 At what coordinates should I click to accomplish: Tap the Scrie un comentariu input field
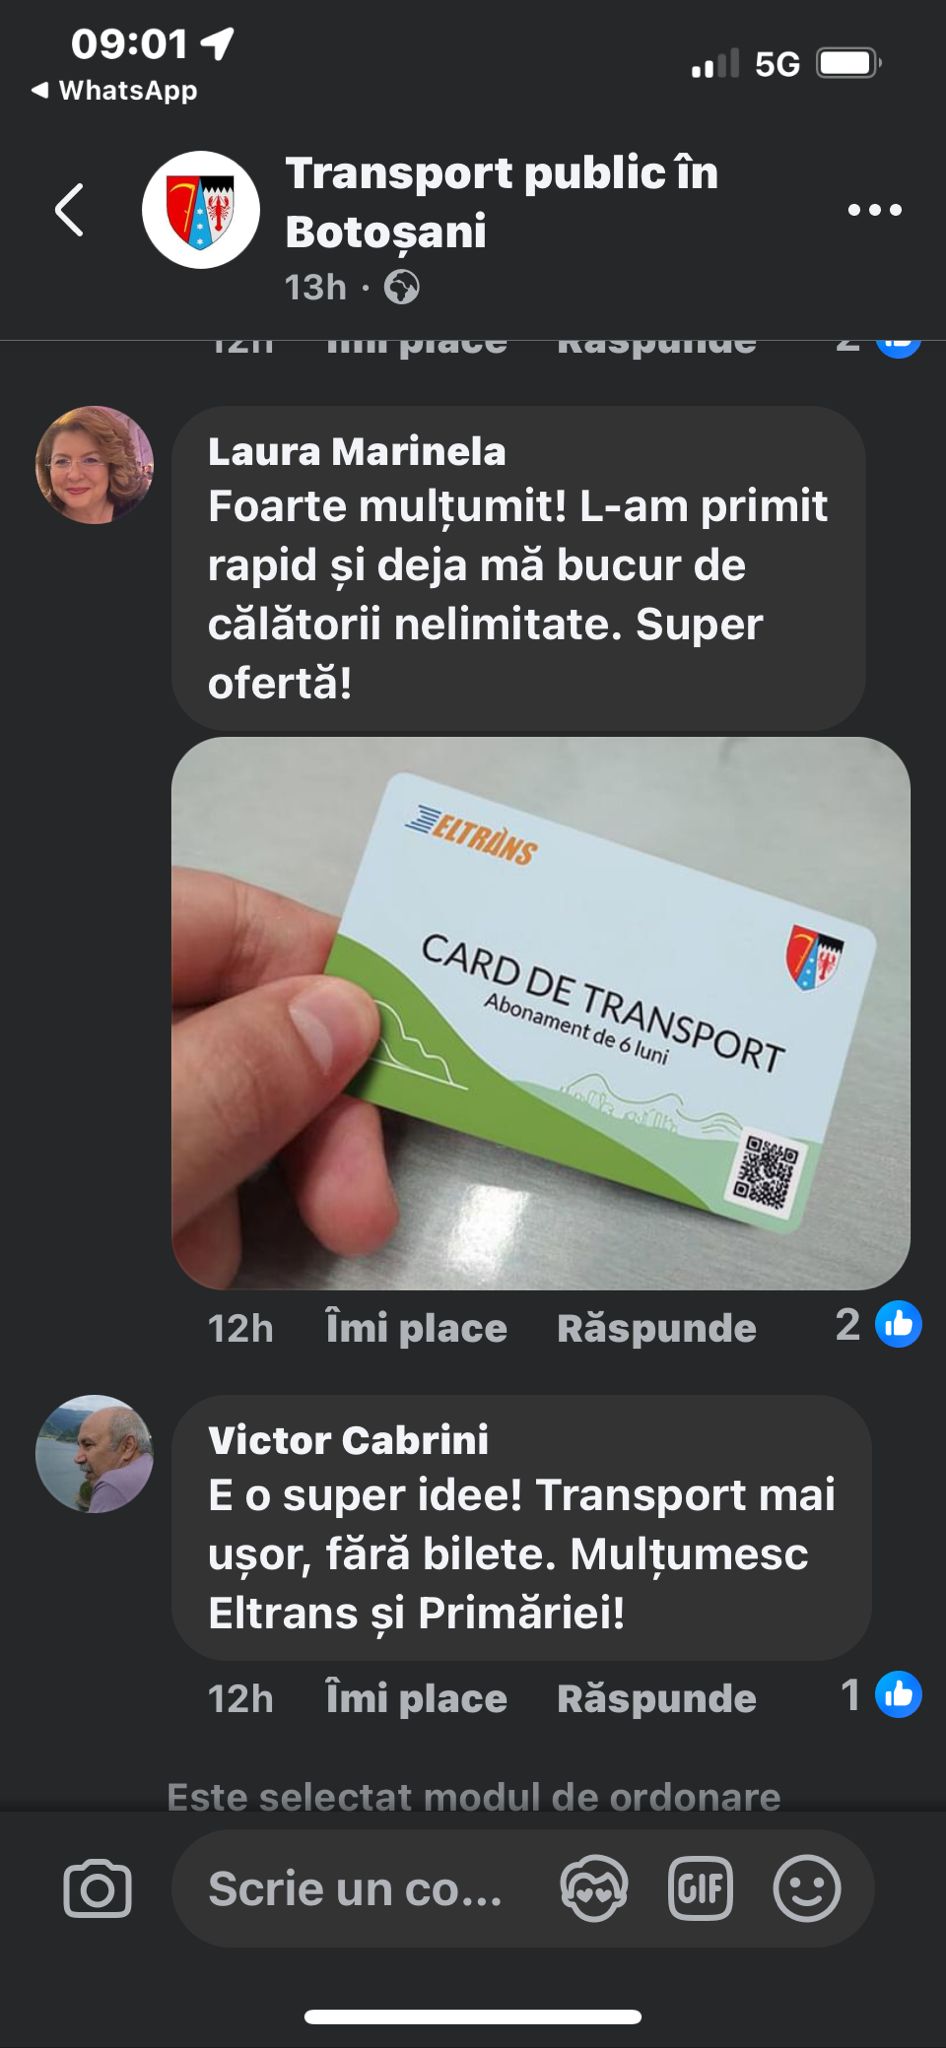[355, 1889]
